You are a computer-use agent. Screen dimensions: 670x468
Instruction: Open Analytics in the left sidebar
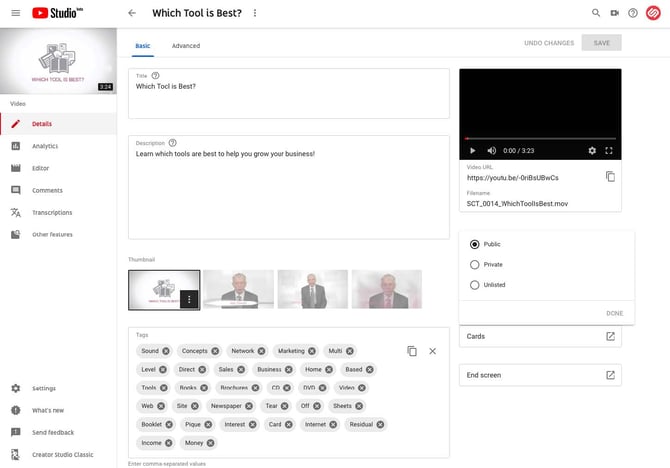coord(45,146)
